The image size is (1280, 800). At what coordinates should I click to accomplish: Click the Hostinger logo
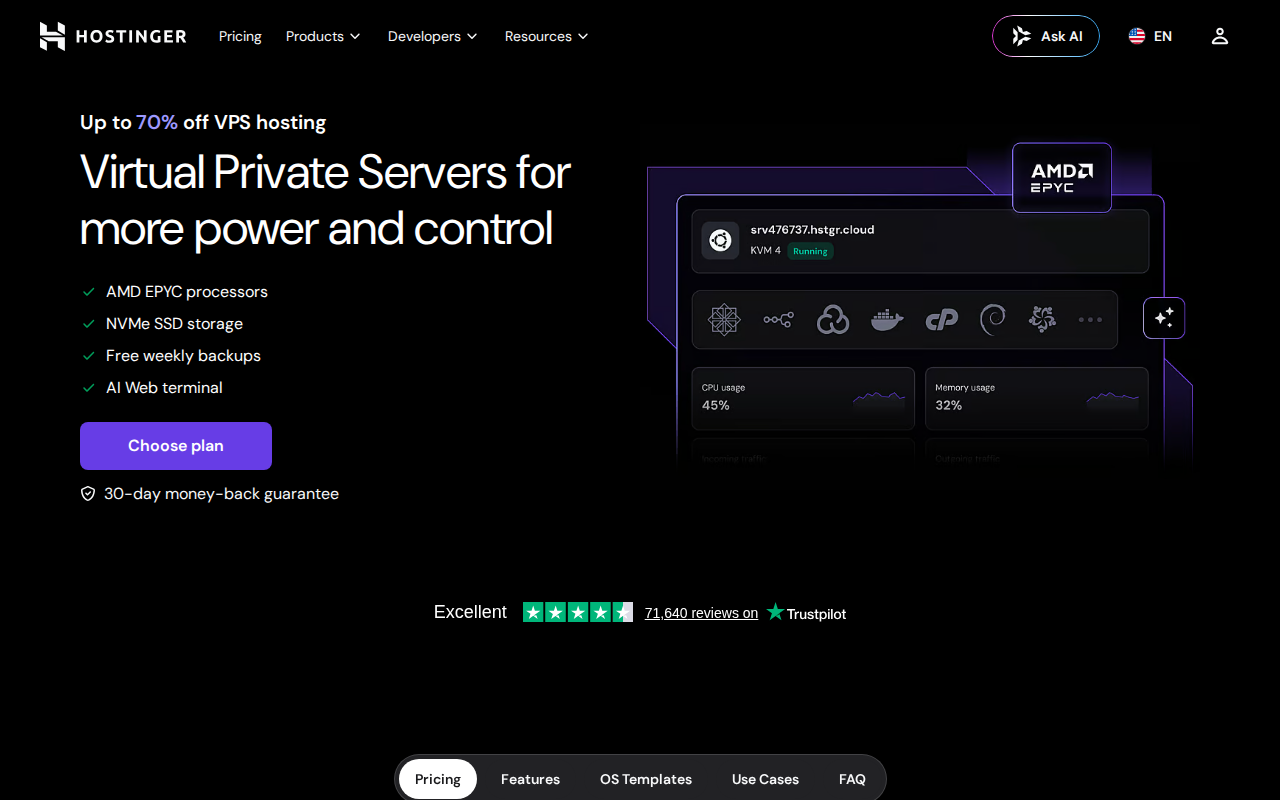[x=113, y=36]
